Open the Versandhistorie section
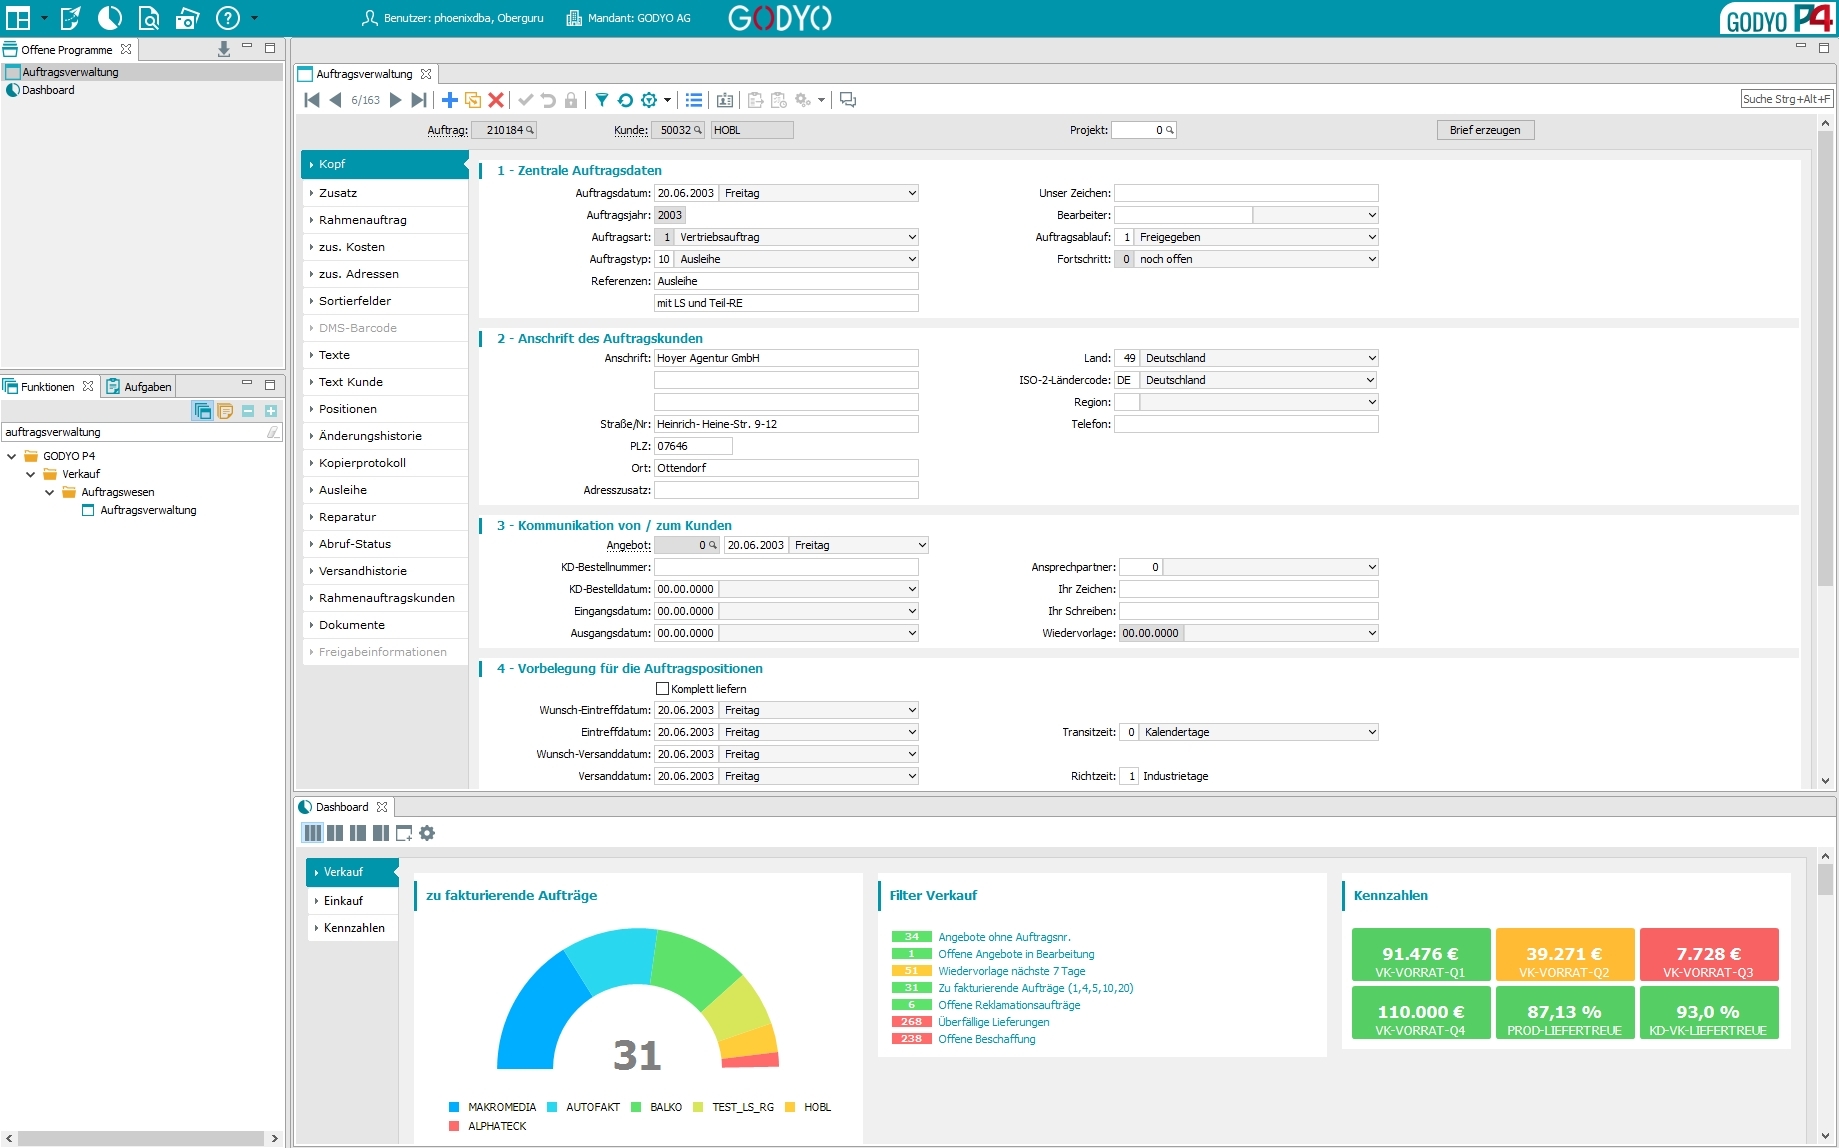The width and height of the screenshot is (1839, 1148). coord(385,571)
